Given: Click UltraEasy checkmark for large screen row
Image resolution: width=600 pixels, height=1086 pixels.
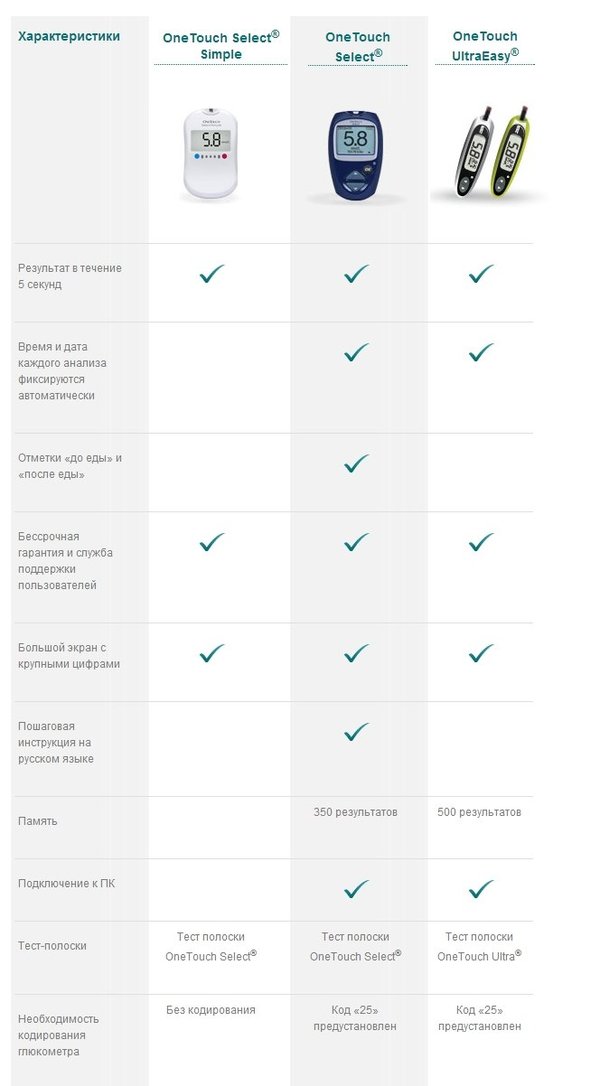Looking at the screenshot, I should coord(481,653).
